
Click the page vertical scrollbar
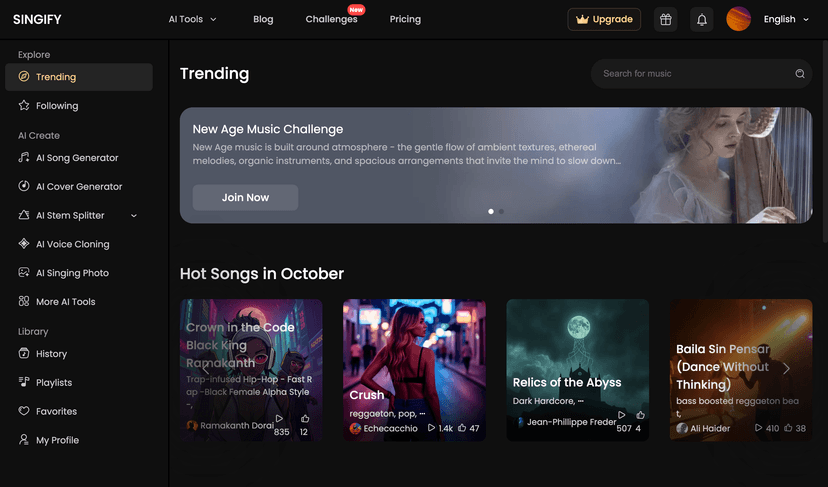coord(825,143)
